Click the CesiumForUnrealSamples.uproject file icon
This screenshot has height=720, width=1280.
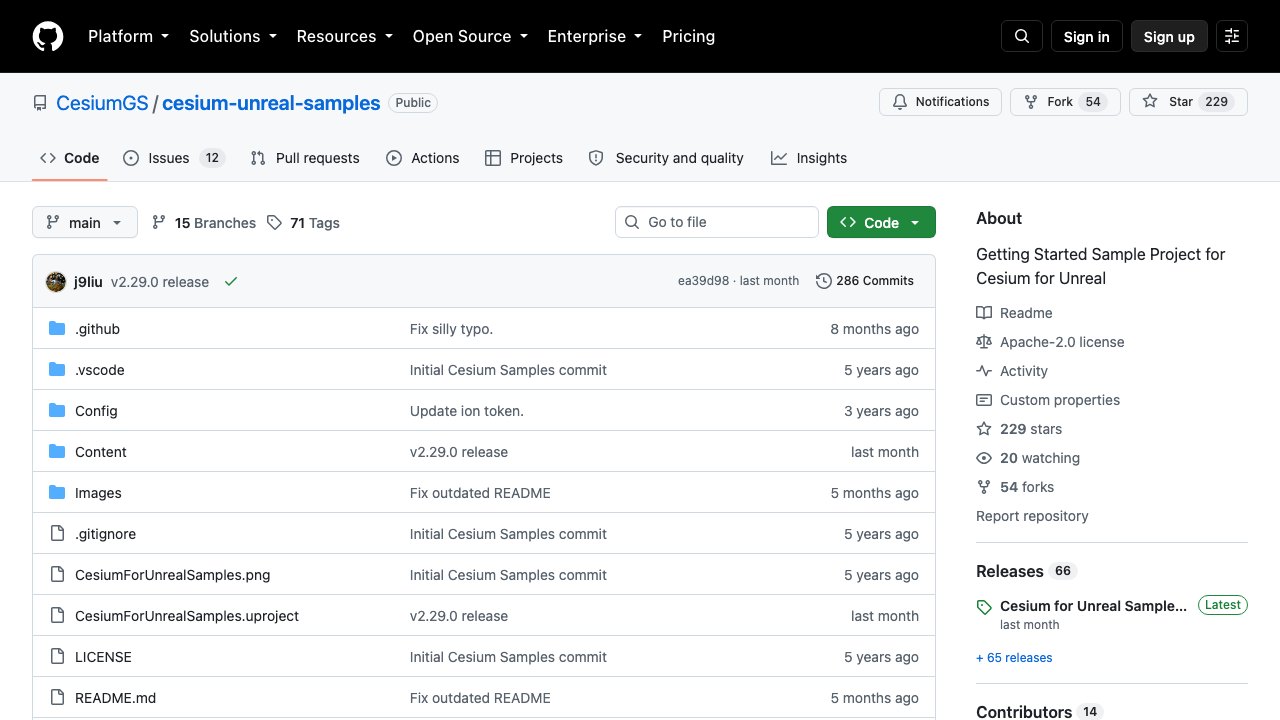pos(57,616)
